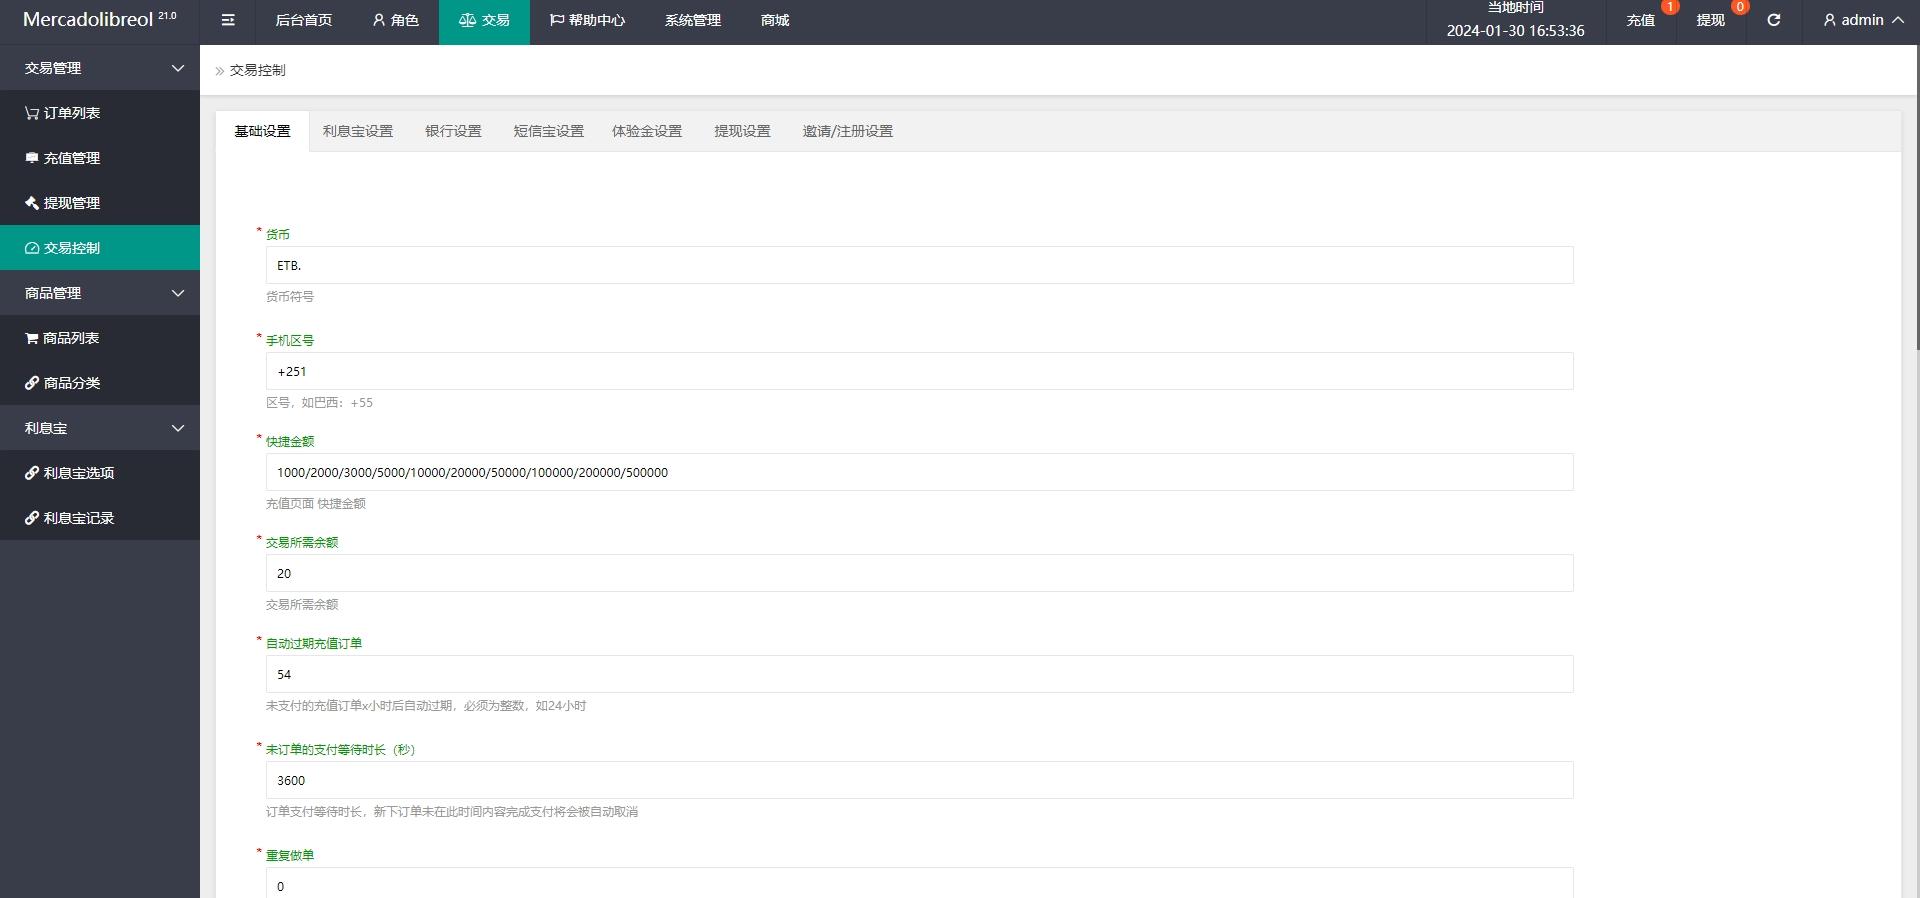The image size is (1920, 898).
Task: Switch to the 利息宝设置 tab
Action: coord(357,131)
